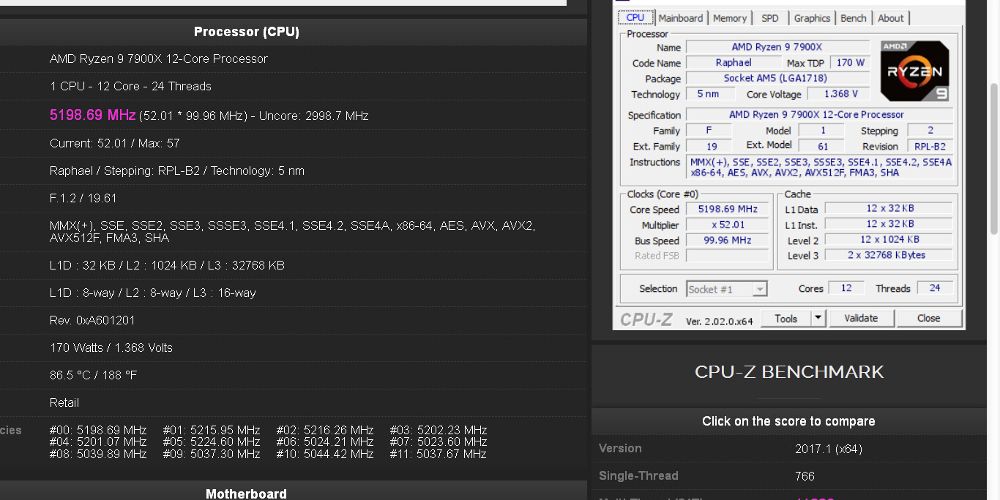This screenshot has height=500, width=1000.
Task: Click the Level 3 cache value 2 x 32768 KBytes
Action: [889, 255]
